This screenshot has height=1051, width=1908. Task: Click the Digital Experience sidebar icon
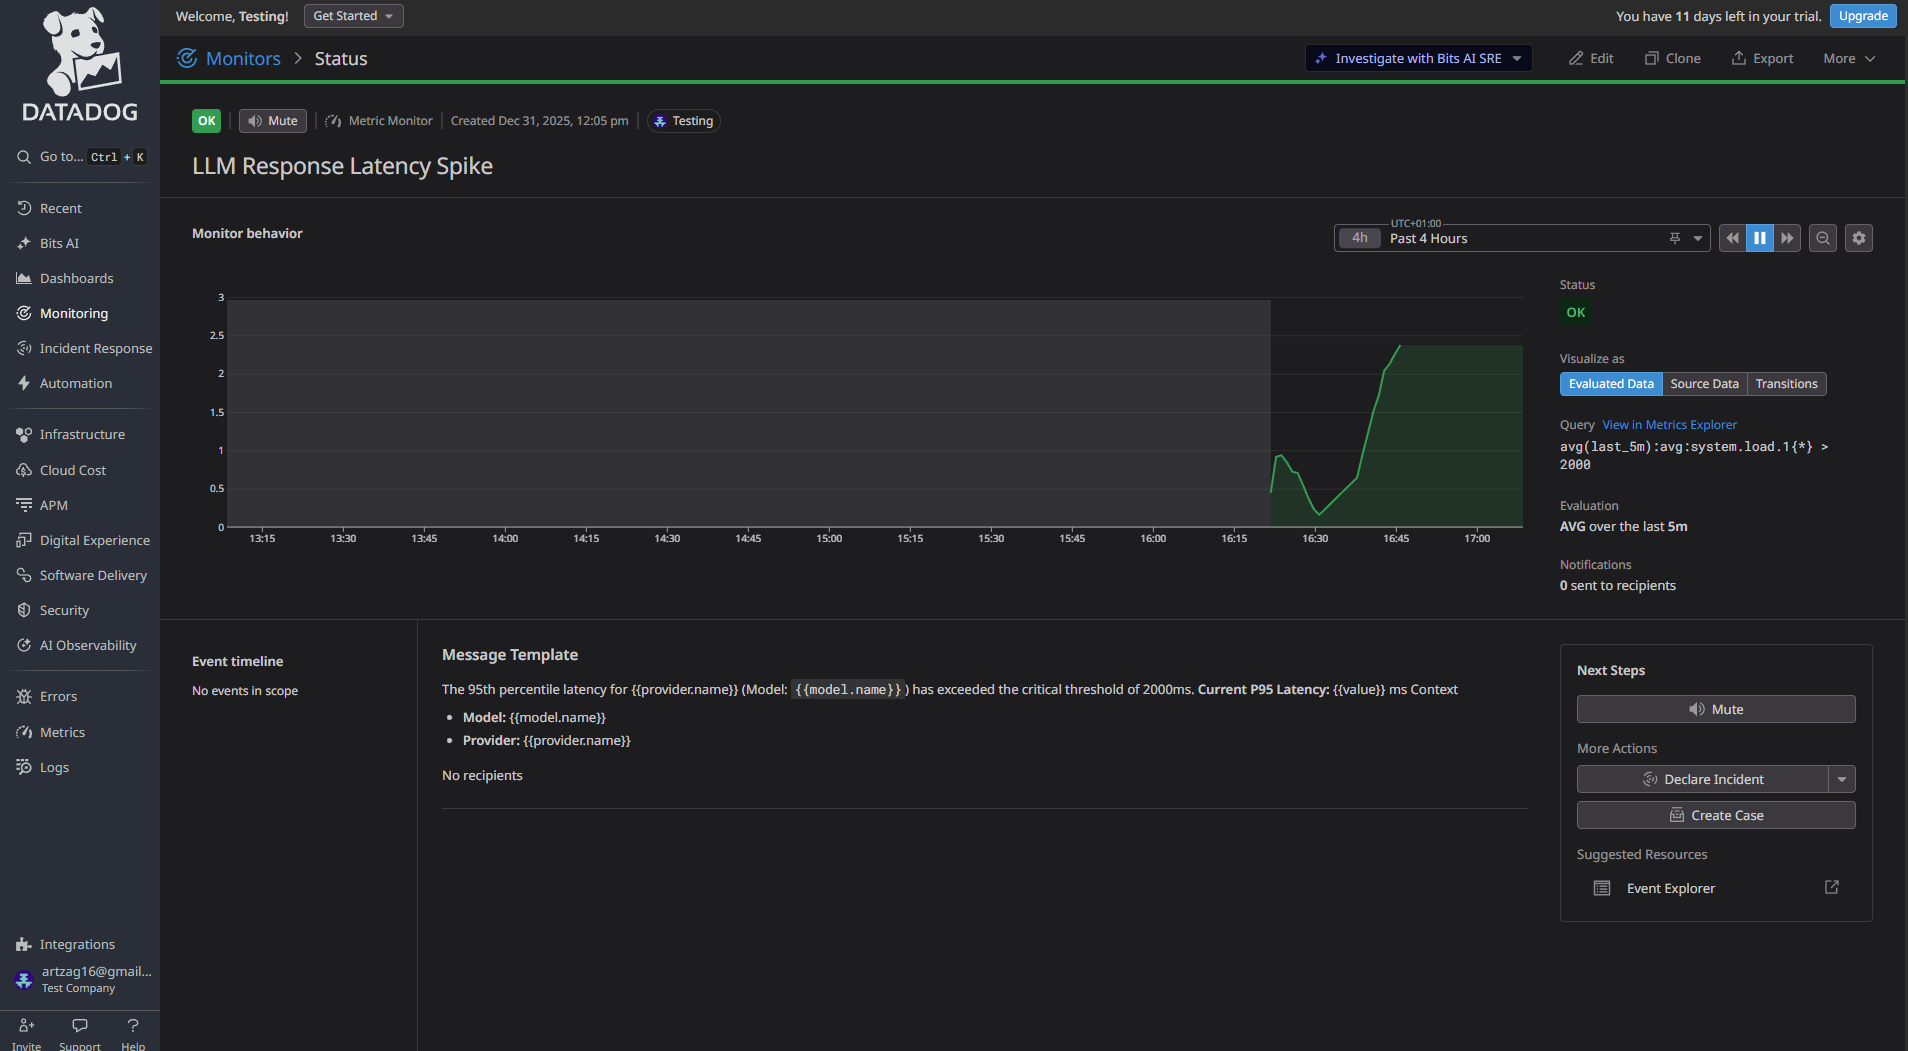click(x=24, y=540)
